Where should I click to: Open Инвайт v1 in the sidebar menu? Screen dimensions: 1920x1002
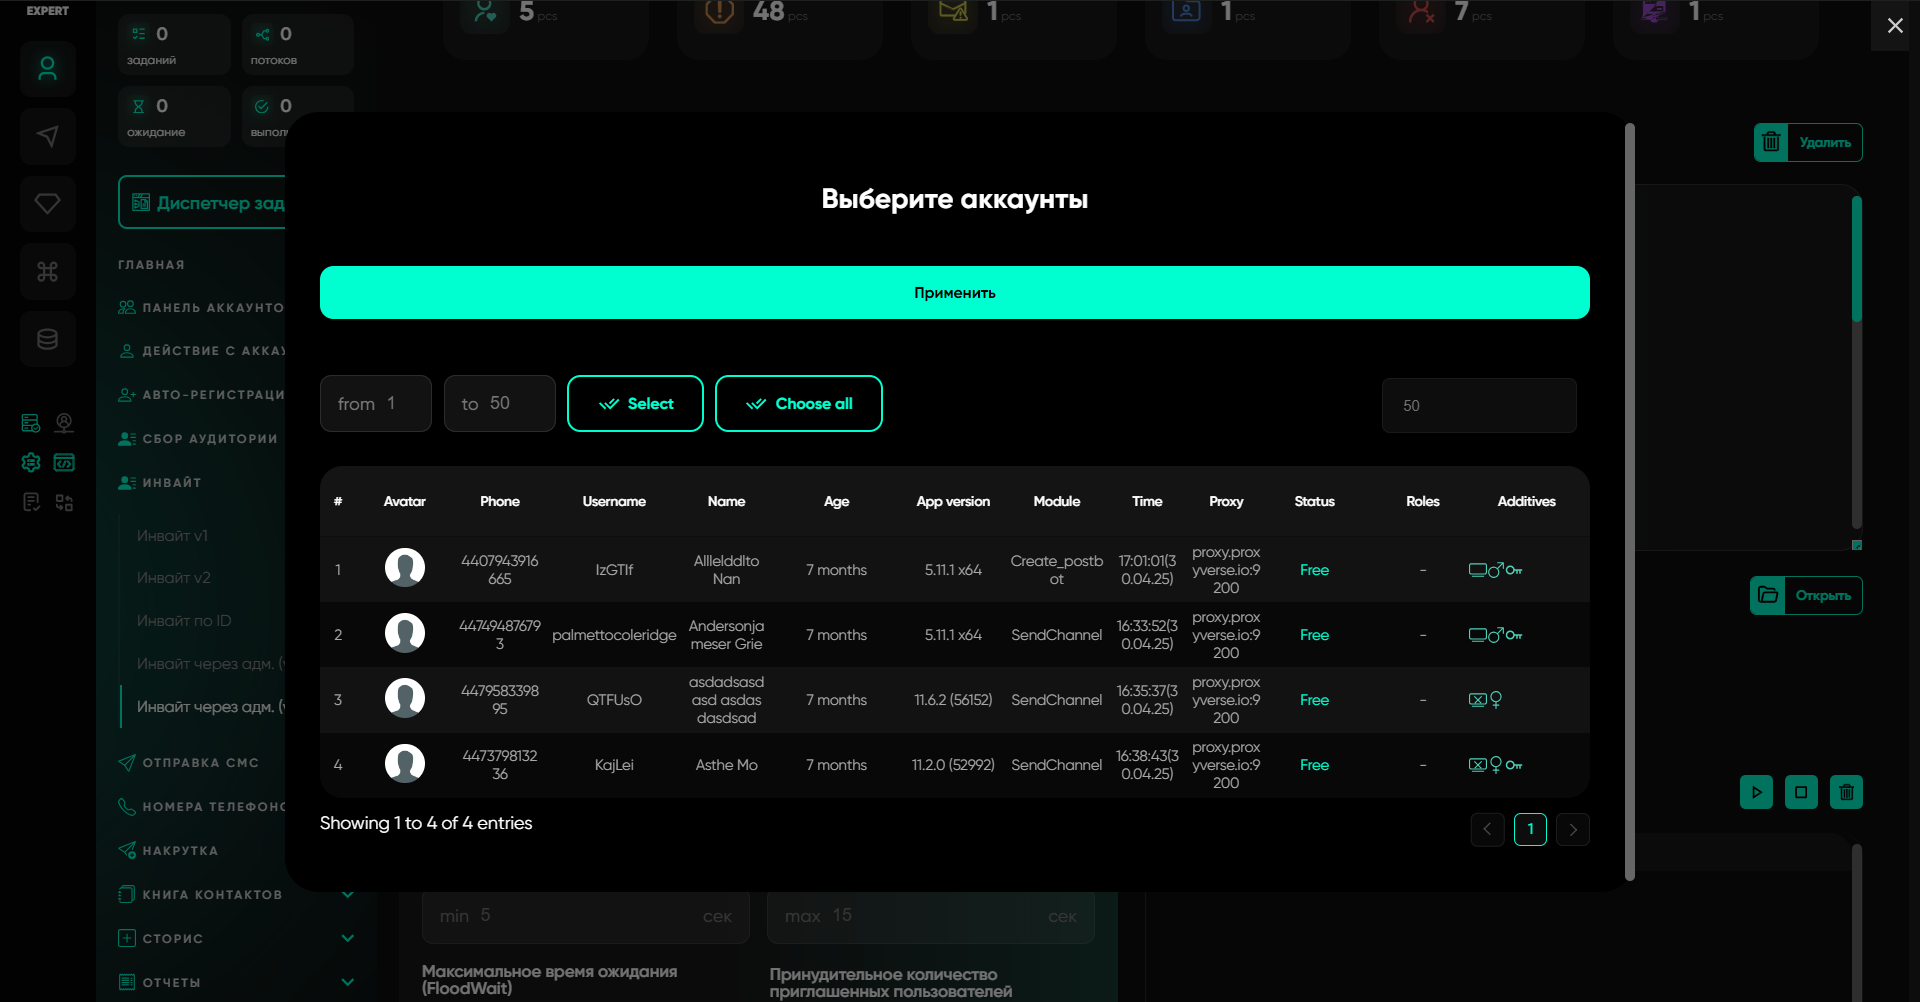[x=172, y=536]
